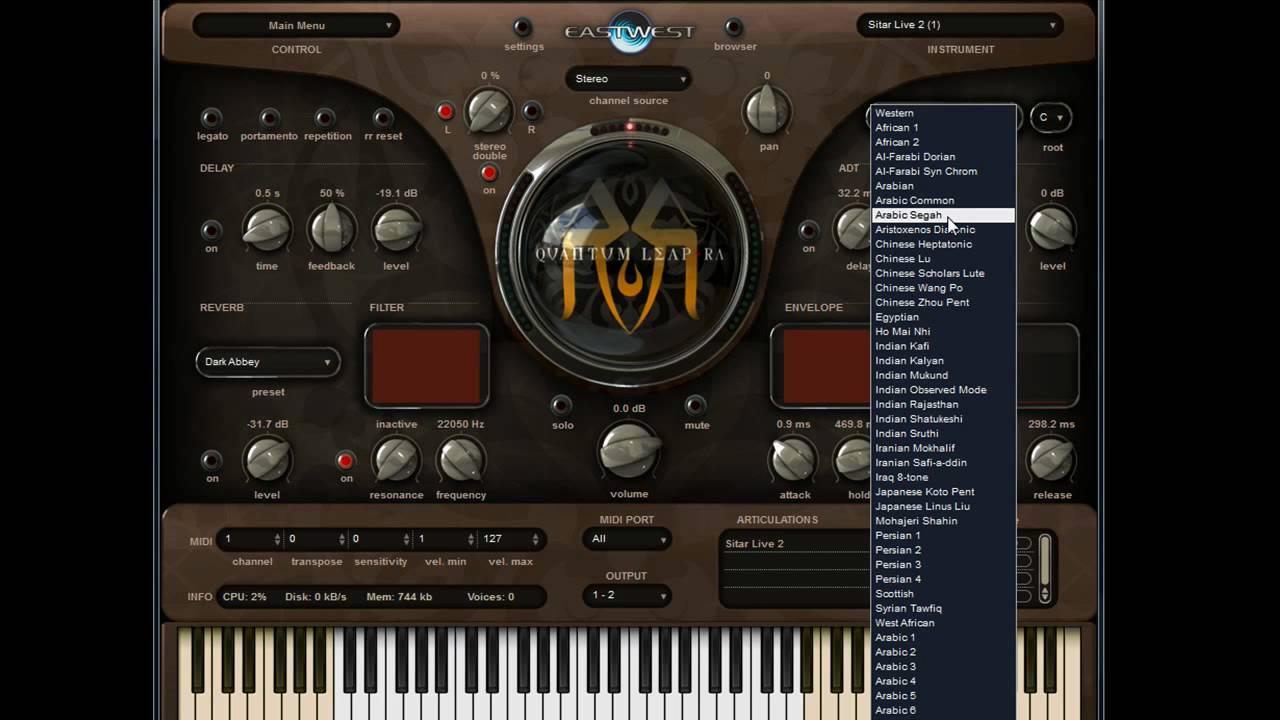This screenshot has width=1280, height=720.
Task: Select Al-Farabi Dorian scale
Action: point(943,157)
